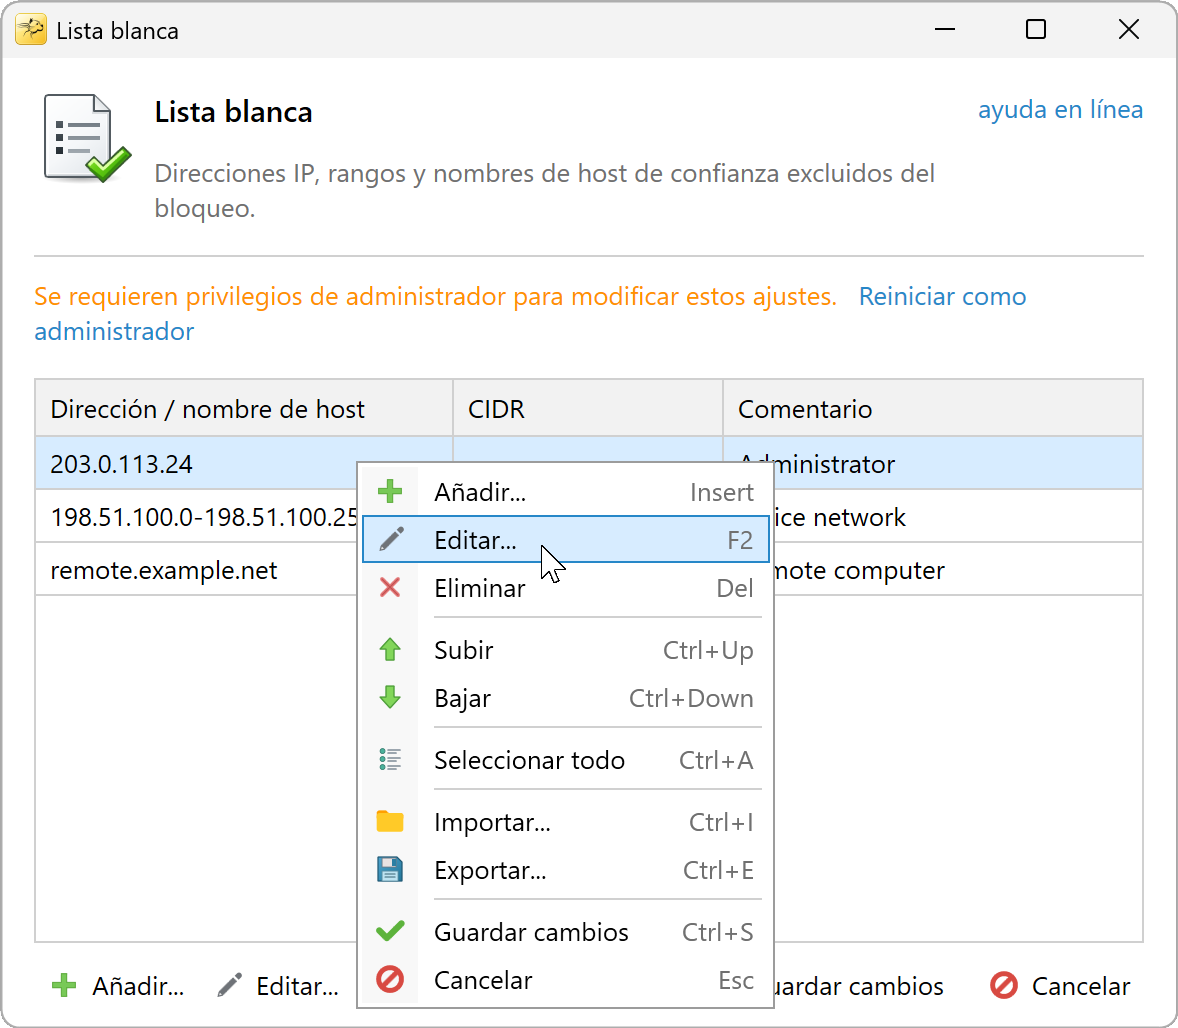Click the red prohibition icon of bottom Cancelar button
The image size is (1178, 1028).
click(1004, 985)
